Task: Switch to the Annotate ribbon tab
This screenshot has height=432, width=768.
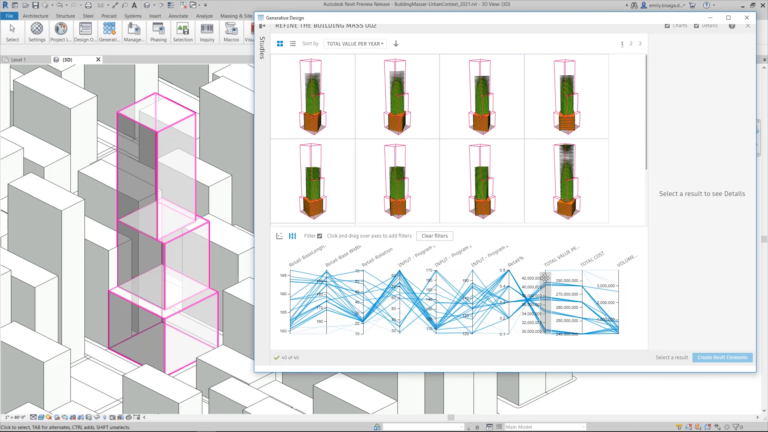Action: 178,16
